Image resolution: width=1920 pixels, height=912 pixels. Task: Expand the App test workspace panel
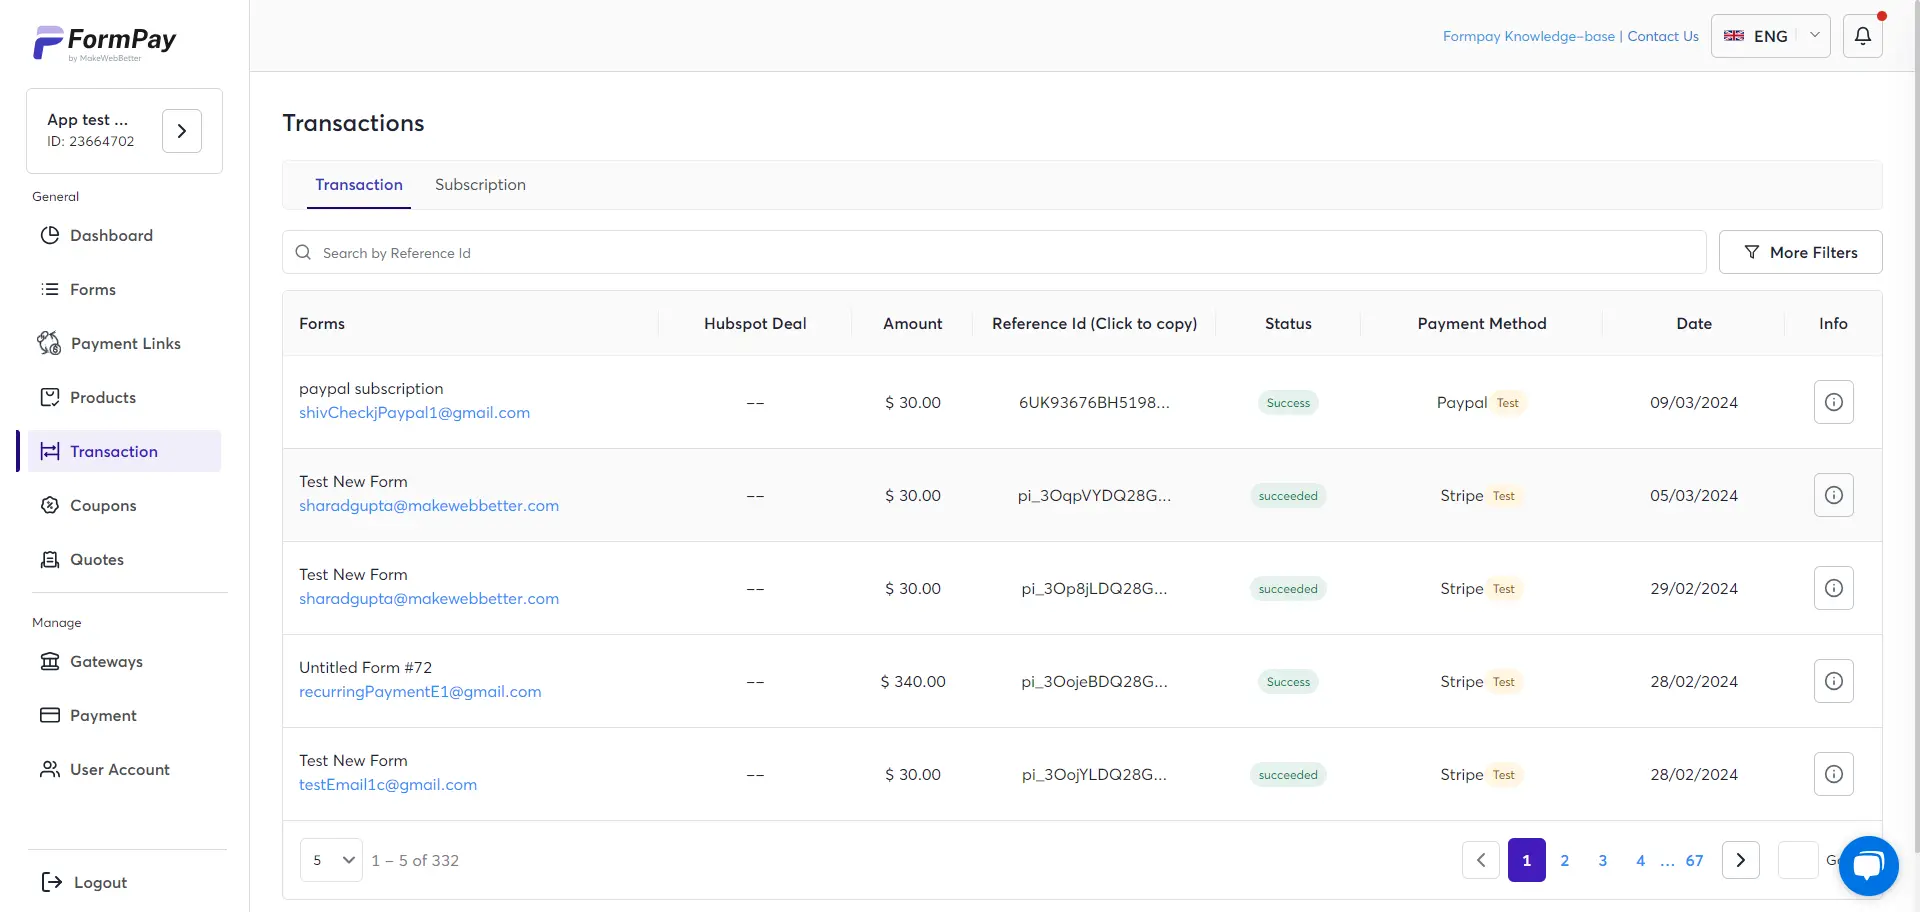coord(181,130)
